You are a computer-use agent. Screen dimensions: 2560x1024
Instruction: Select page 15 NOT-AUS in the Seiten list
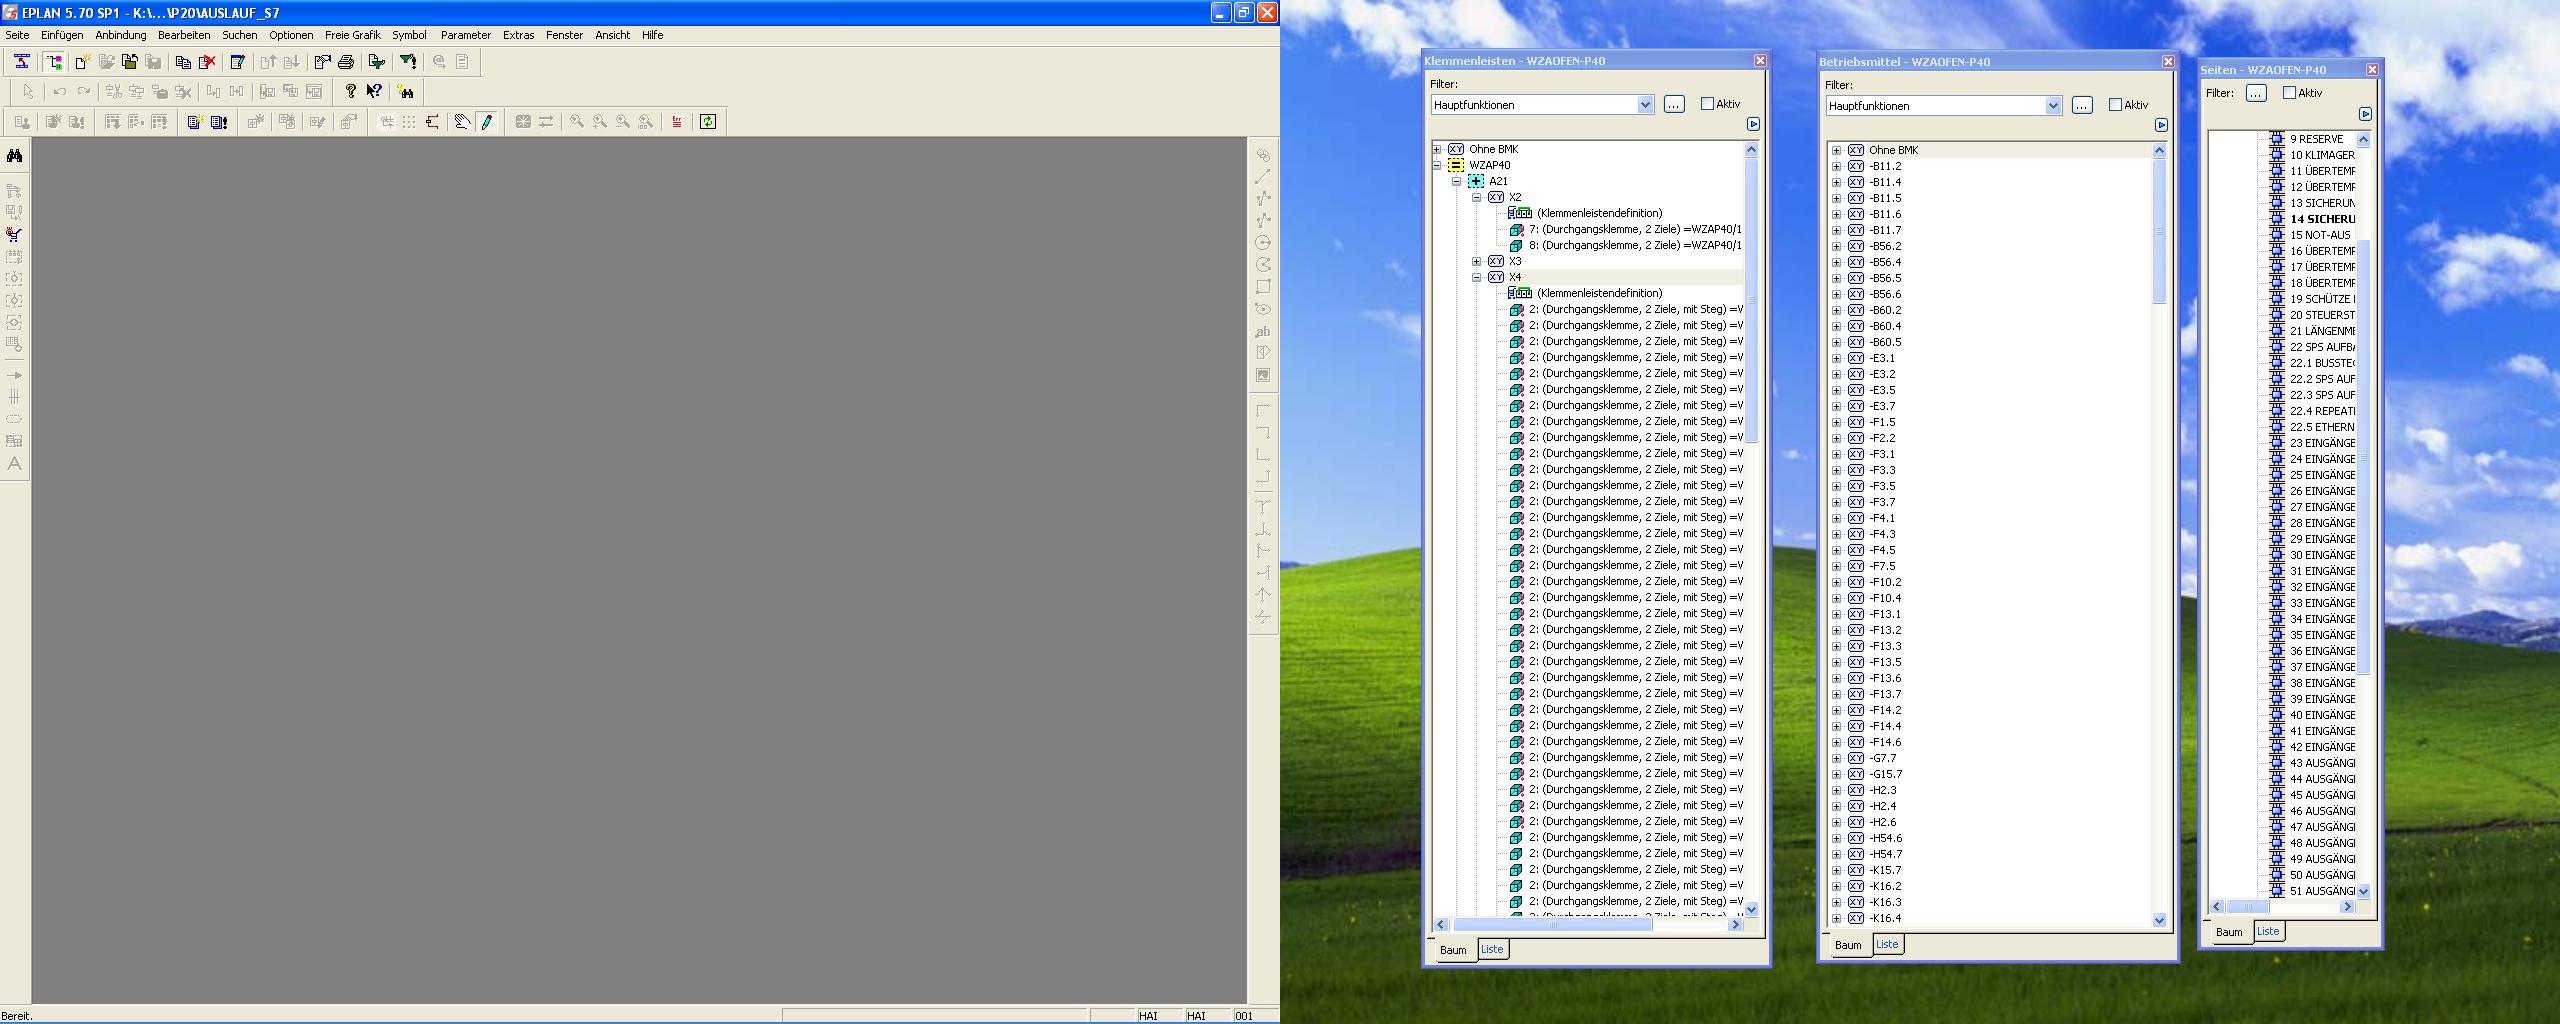coord(2320,235)
